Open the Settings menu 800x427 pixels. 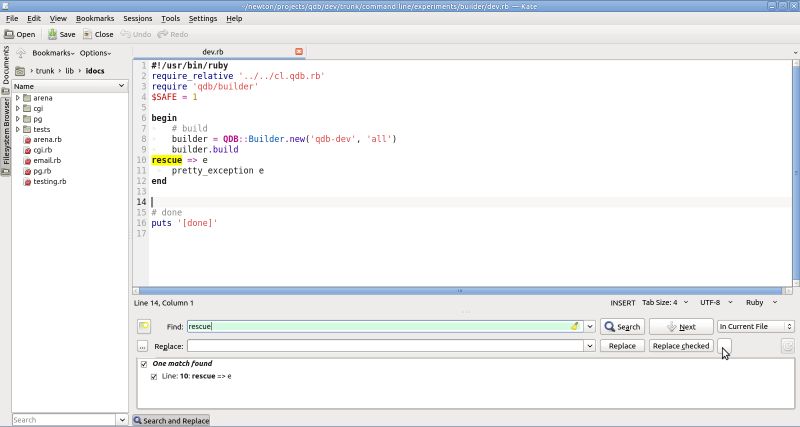[203, 18]
